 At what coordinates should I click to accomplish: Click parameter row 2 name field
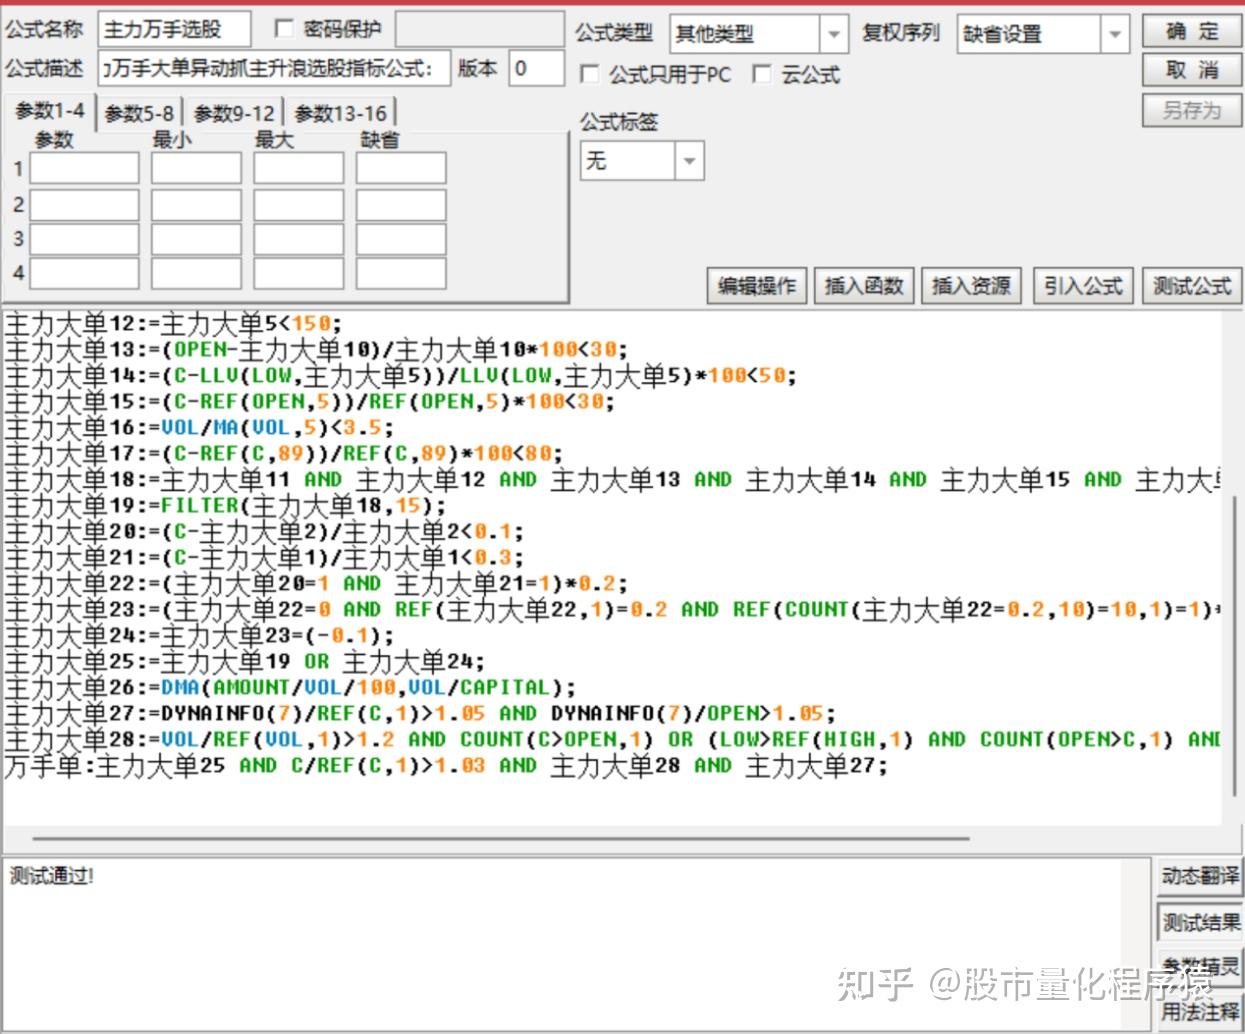point(84,204)
